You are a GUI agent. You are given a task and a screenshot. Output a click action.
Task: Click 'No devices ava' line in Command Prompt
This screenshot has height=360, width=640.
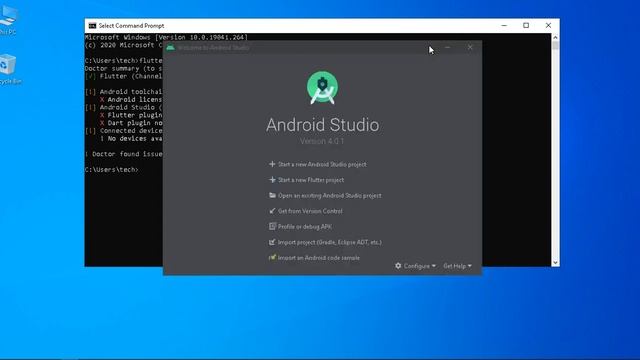coord(131,138)
